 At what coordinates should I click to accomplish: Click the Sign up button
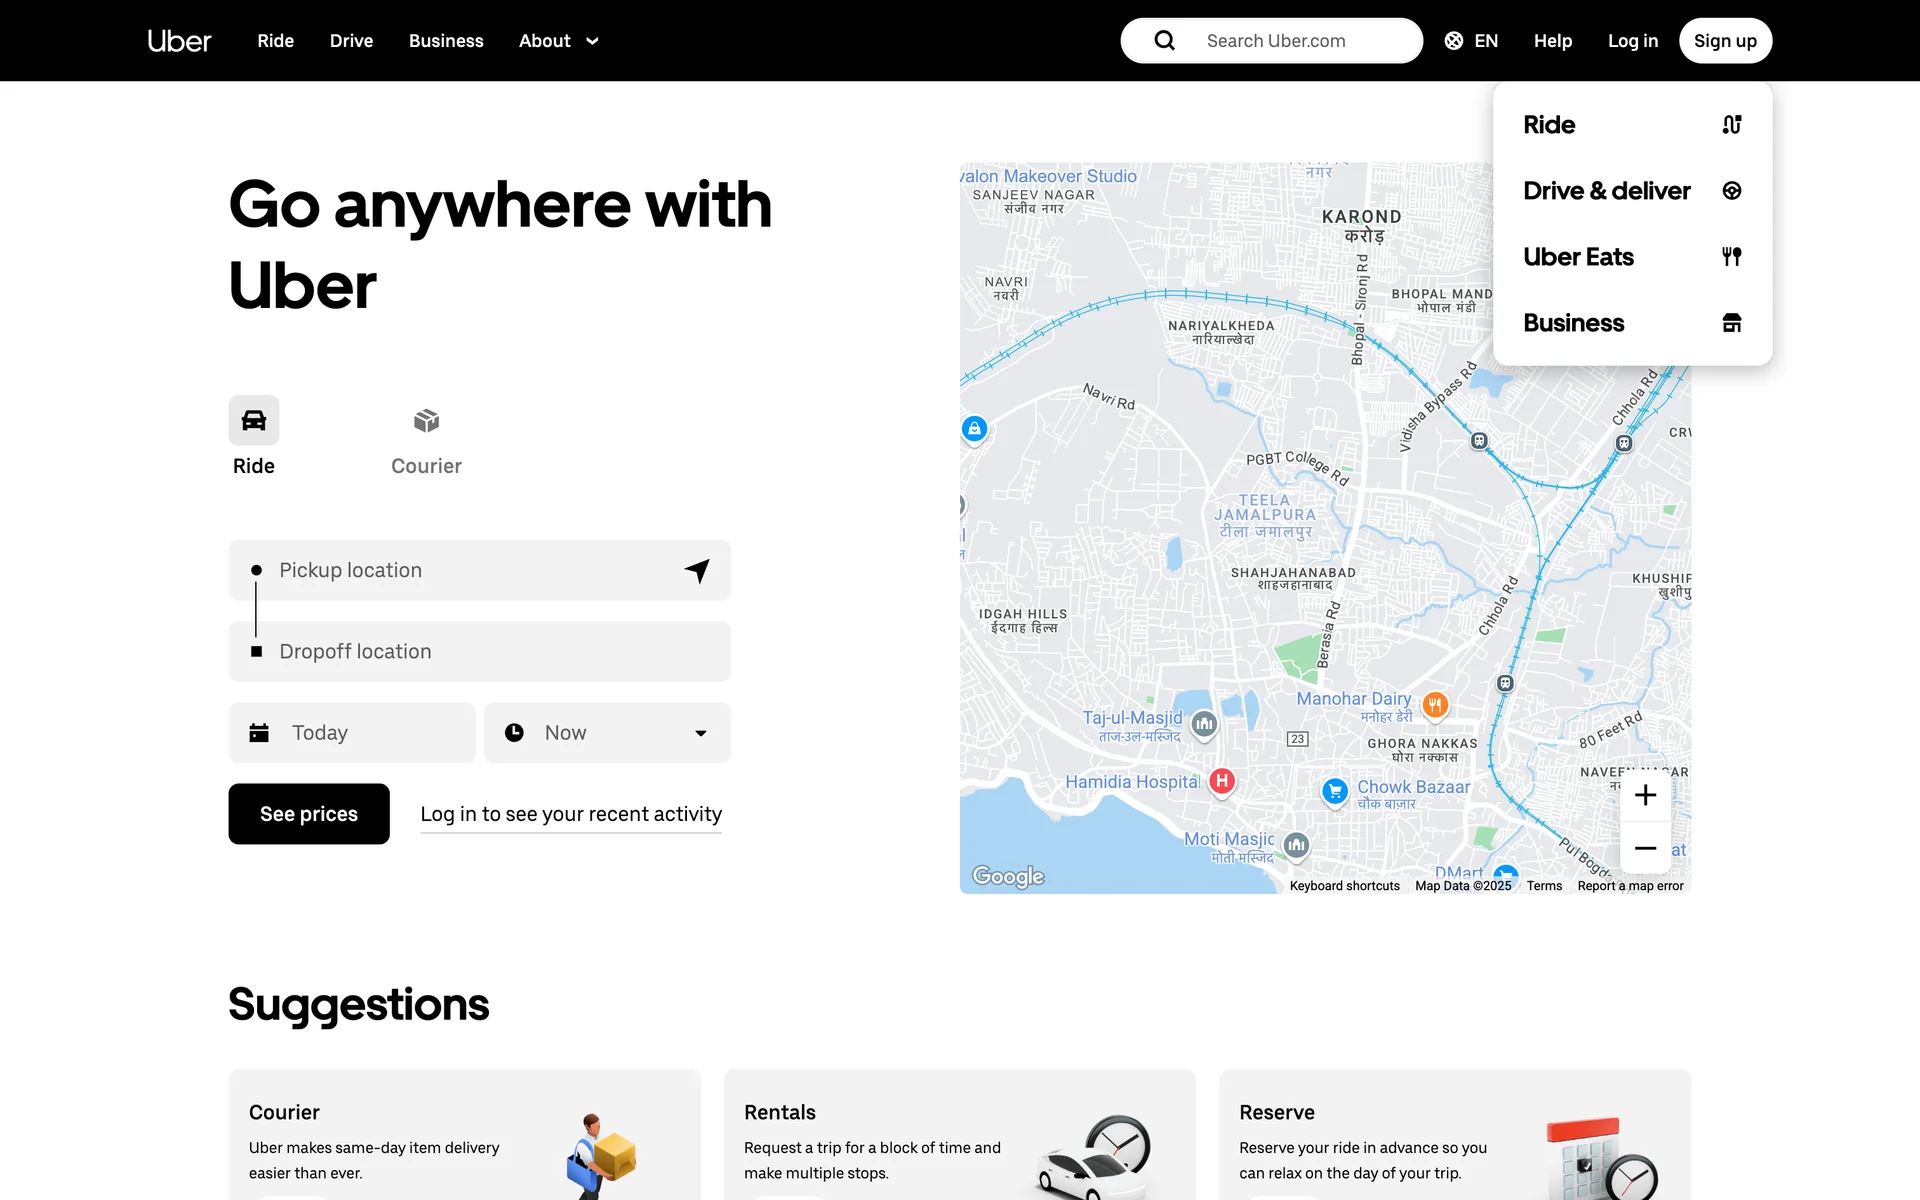click(1724, 41)
